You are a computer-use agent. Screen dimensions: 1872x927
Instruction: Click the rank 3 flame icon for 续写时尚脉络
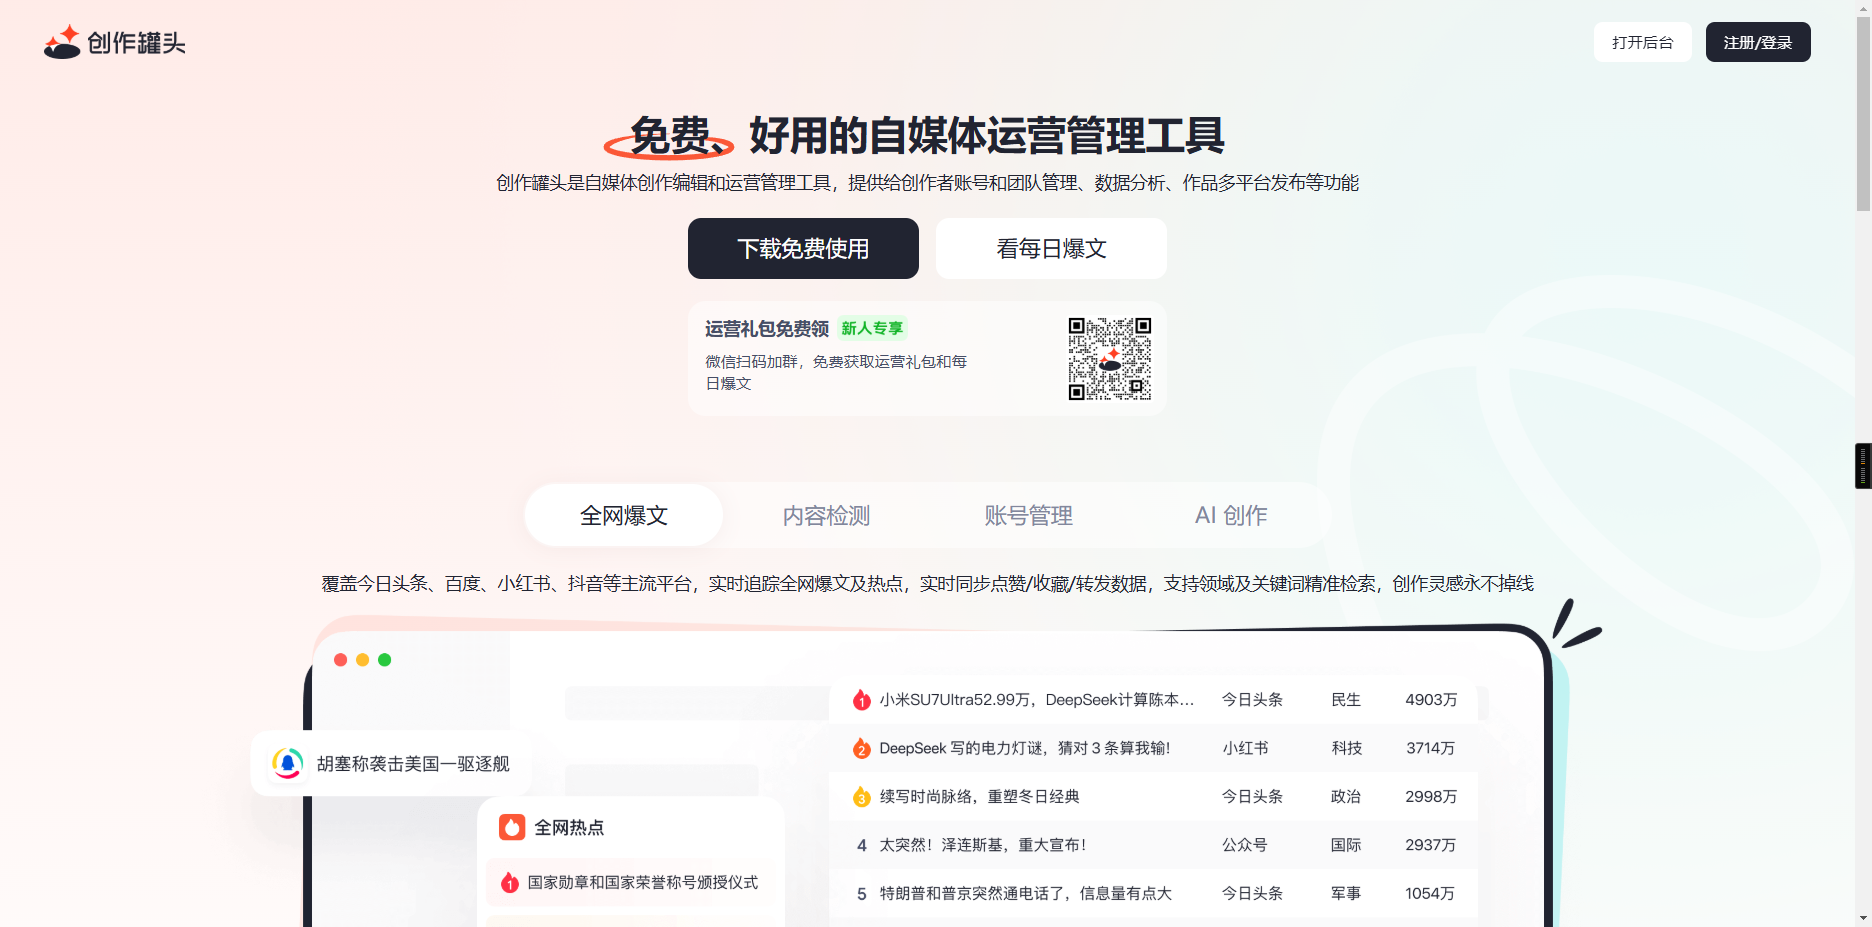point(861,797)
